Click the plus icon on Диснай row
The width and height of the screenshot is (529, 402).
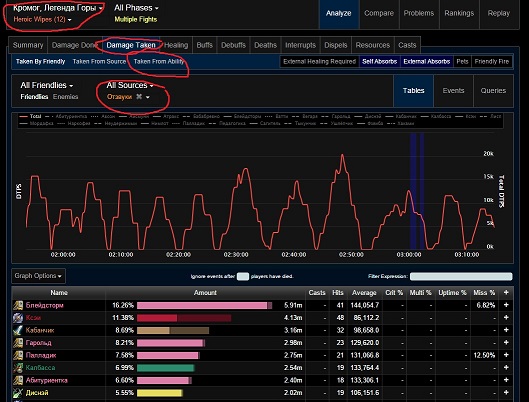point(506,392)
